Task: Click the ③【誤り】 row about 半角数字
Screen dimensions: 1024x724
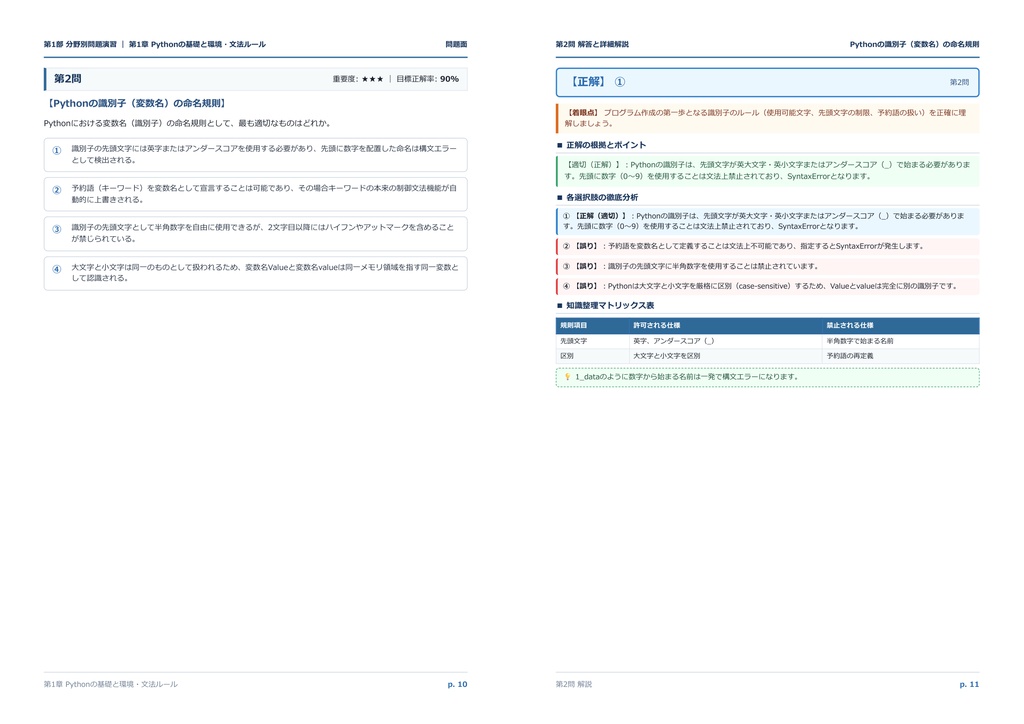Action: [x=767, y=266]
